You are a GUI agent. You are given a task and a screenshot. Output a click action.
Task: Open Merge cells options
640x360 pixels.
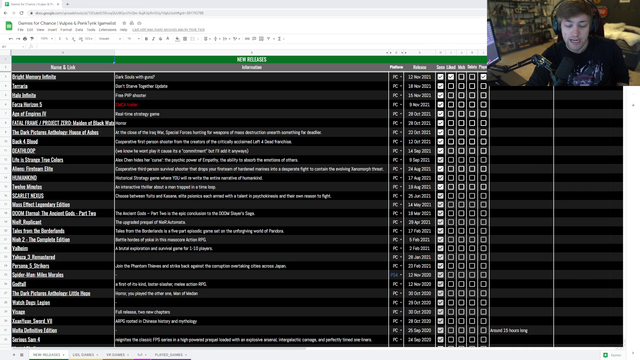point(193,39)
